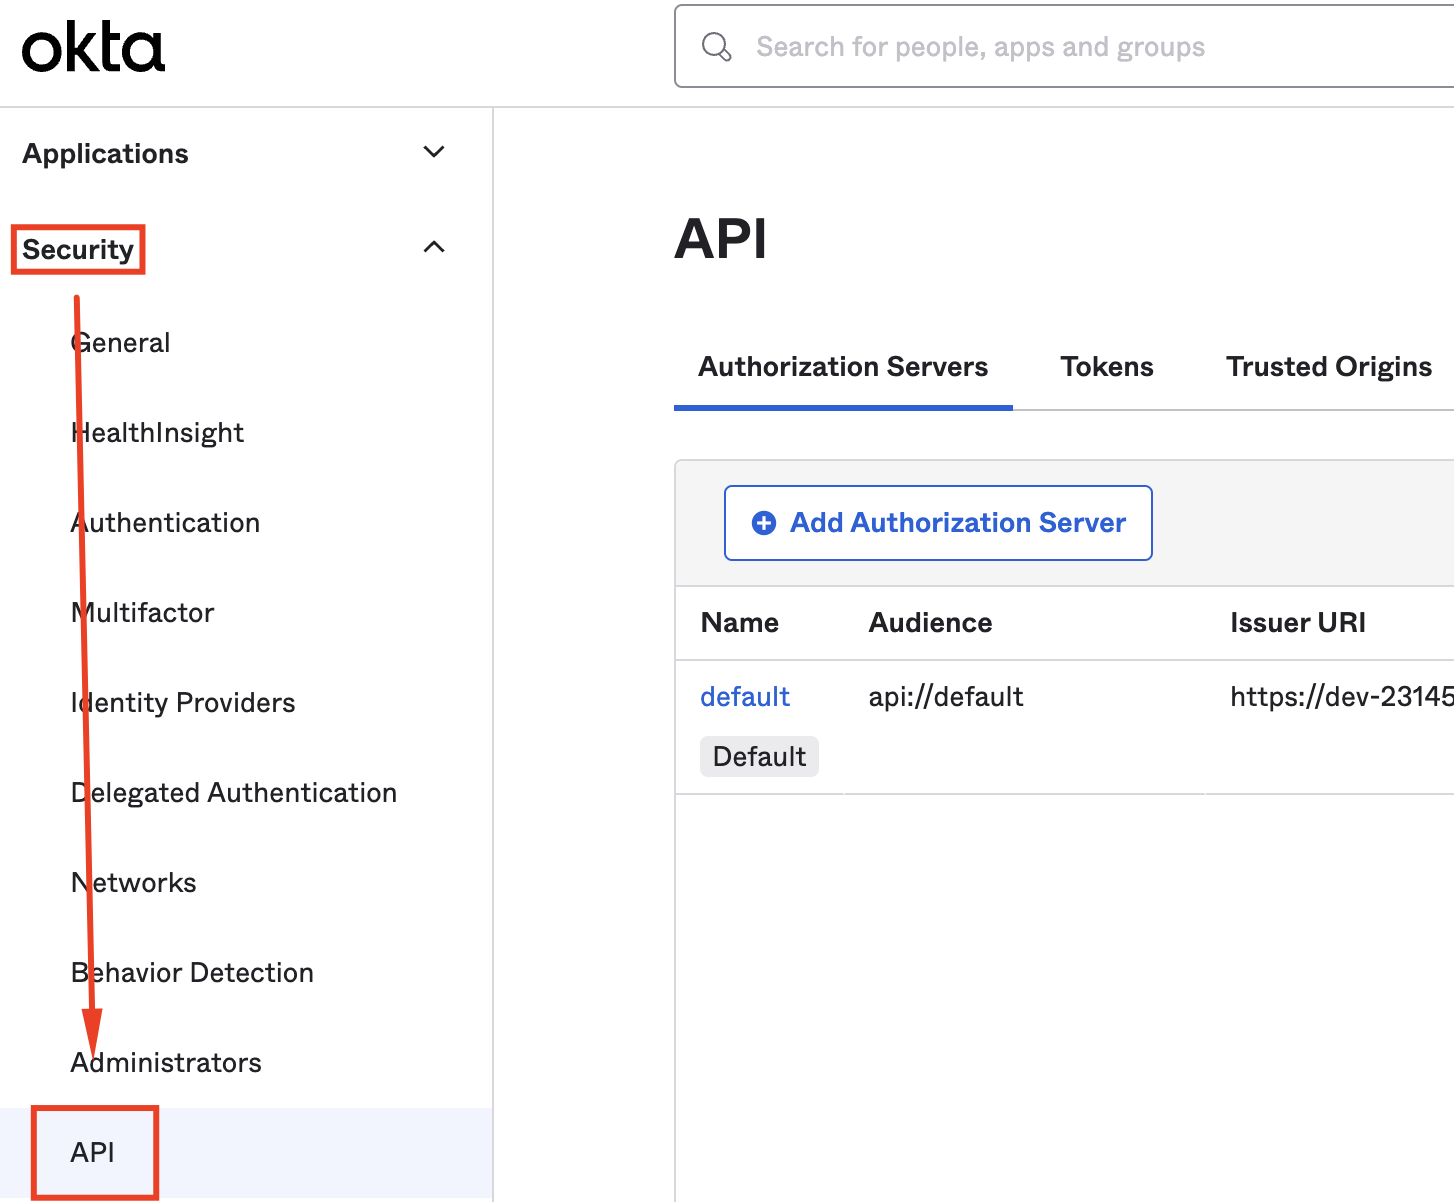Open HealthInsight in the sidebar
Image resolution: width=1454 pixels, height=1202 pixels.
(x=157, y=433)
